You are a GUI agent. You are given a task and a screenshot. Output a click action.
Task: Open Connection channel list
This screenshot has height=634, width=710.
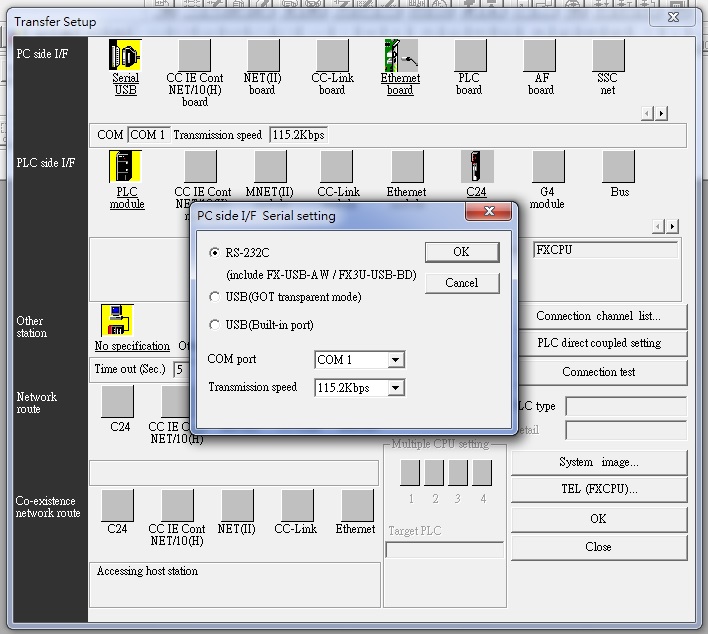click(x=598, y=316)
